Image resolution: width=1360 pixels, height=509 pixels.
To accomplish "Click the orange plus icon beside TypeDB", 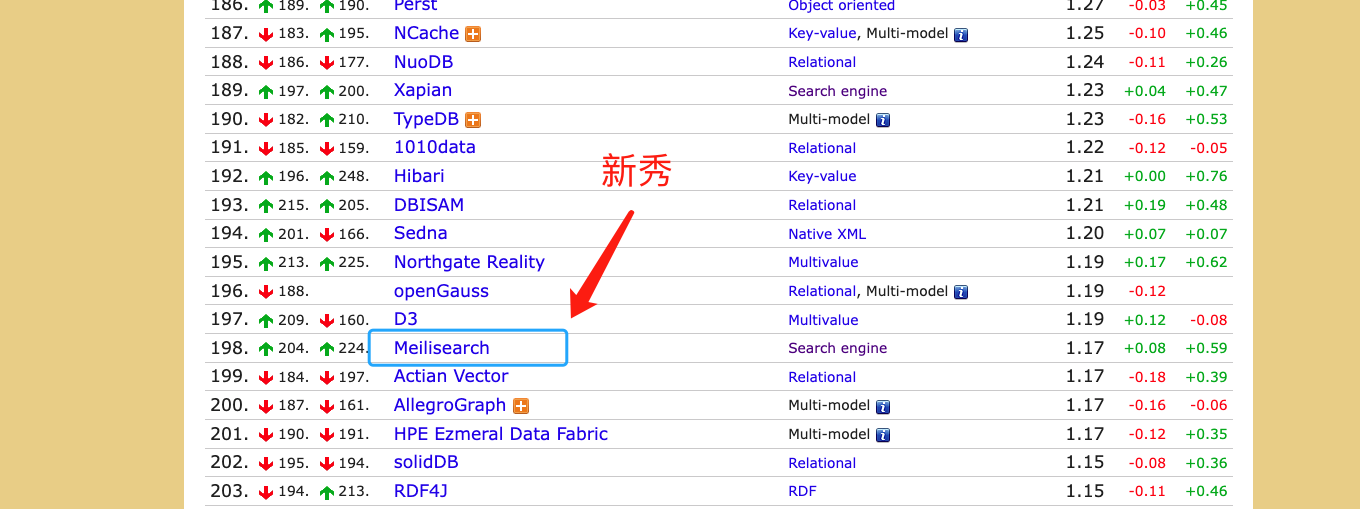I will 473,120.
